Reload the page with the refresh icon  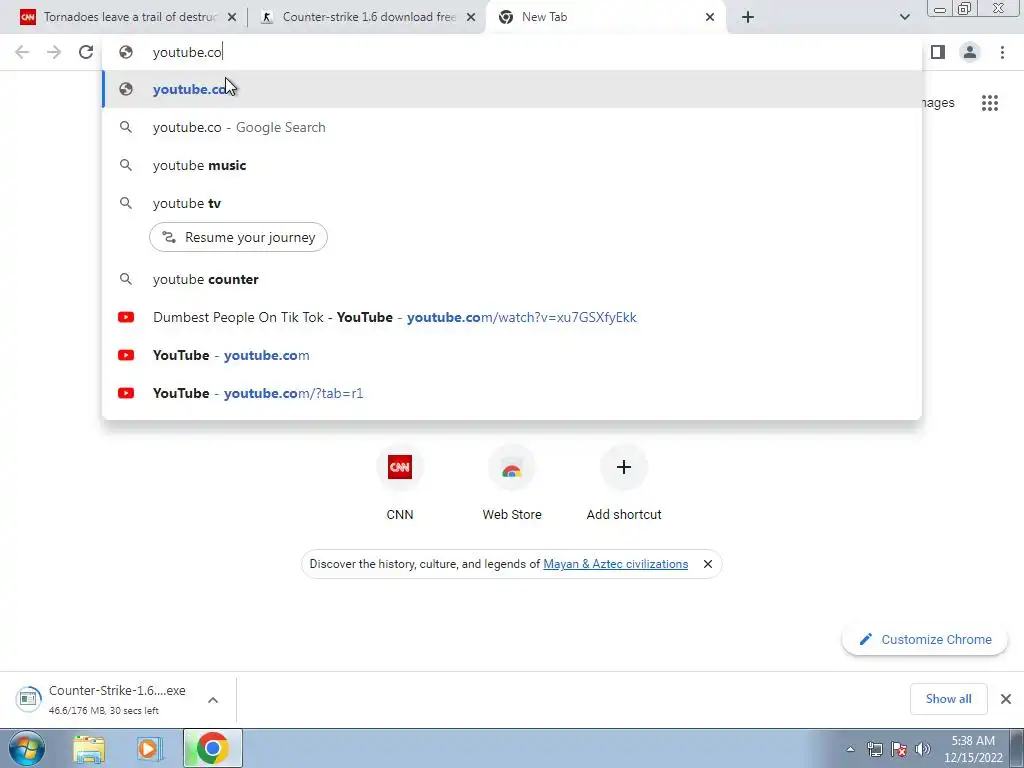(x=86, y=52)
